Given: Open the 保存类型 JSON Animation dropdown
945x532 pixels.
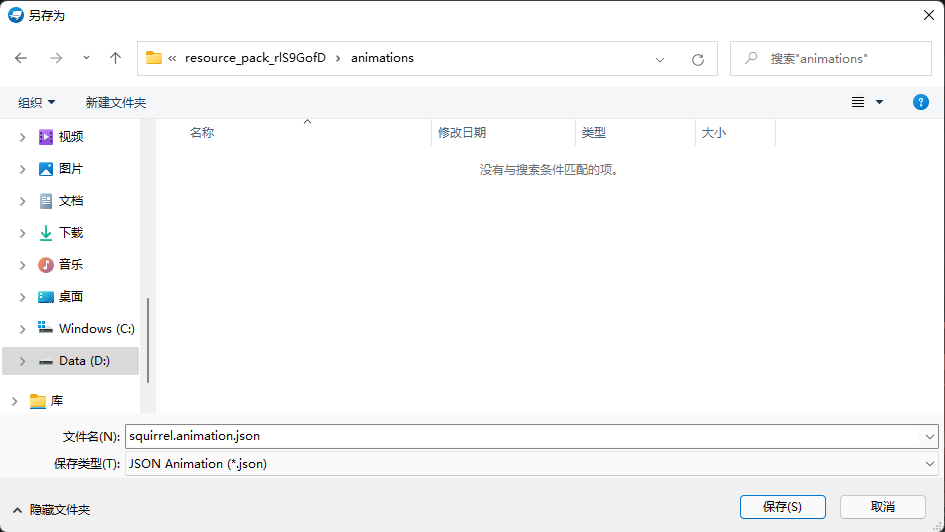Looking at the screenshot, I should coord(532,463).
